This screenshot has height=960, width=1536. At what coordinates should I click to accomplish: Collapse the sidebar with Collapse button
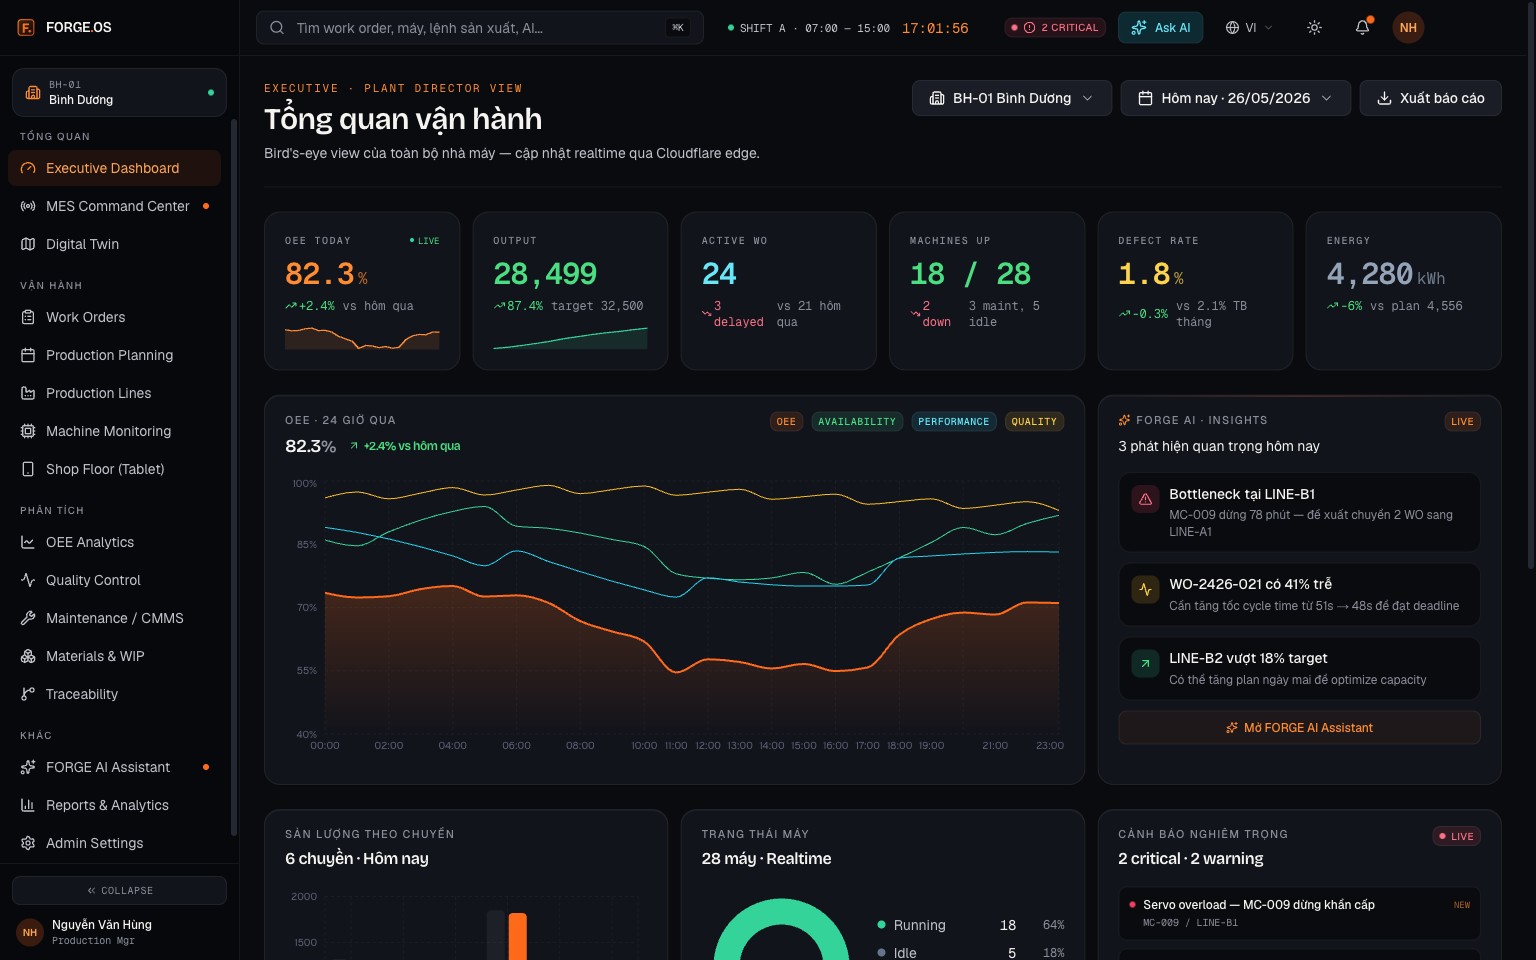tap(119, 890)
